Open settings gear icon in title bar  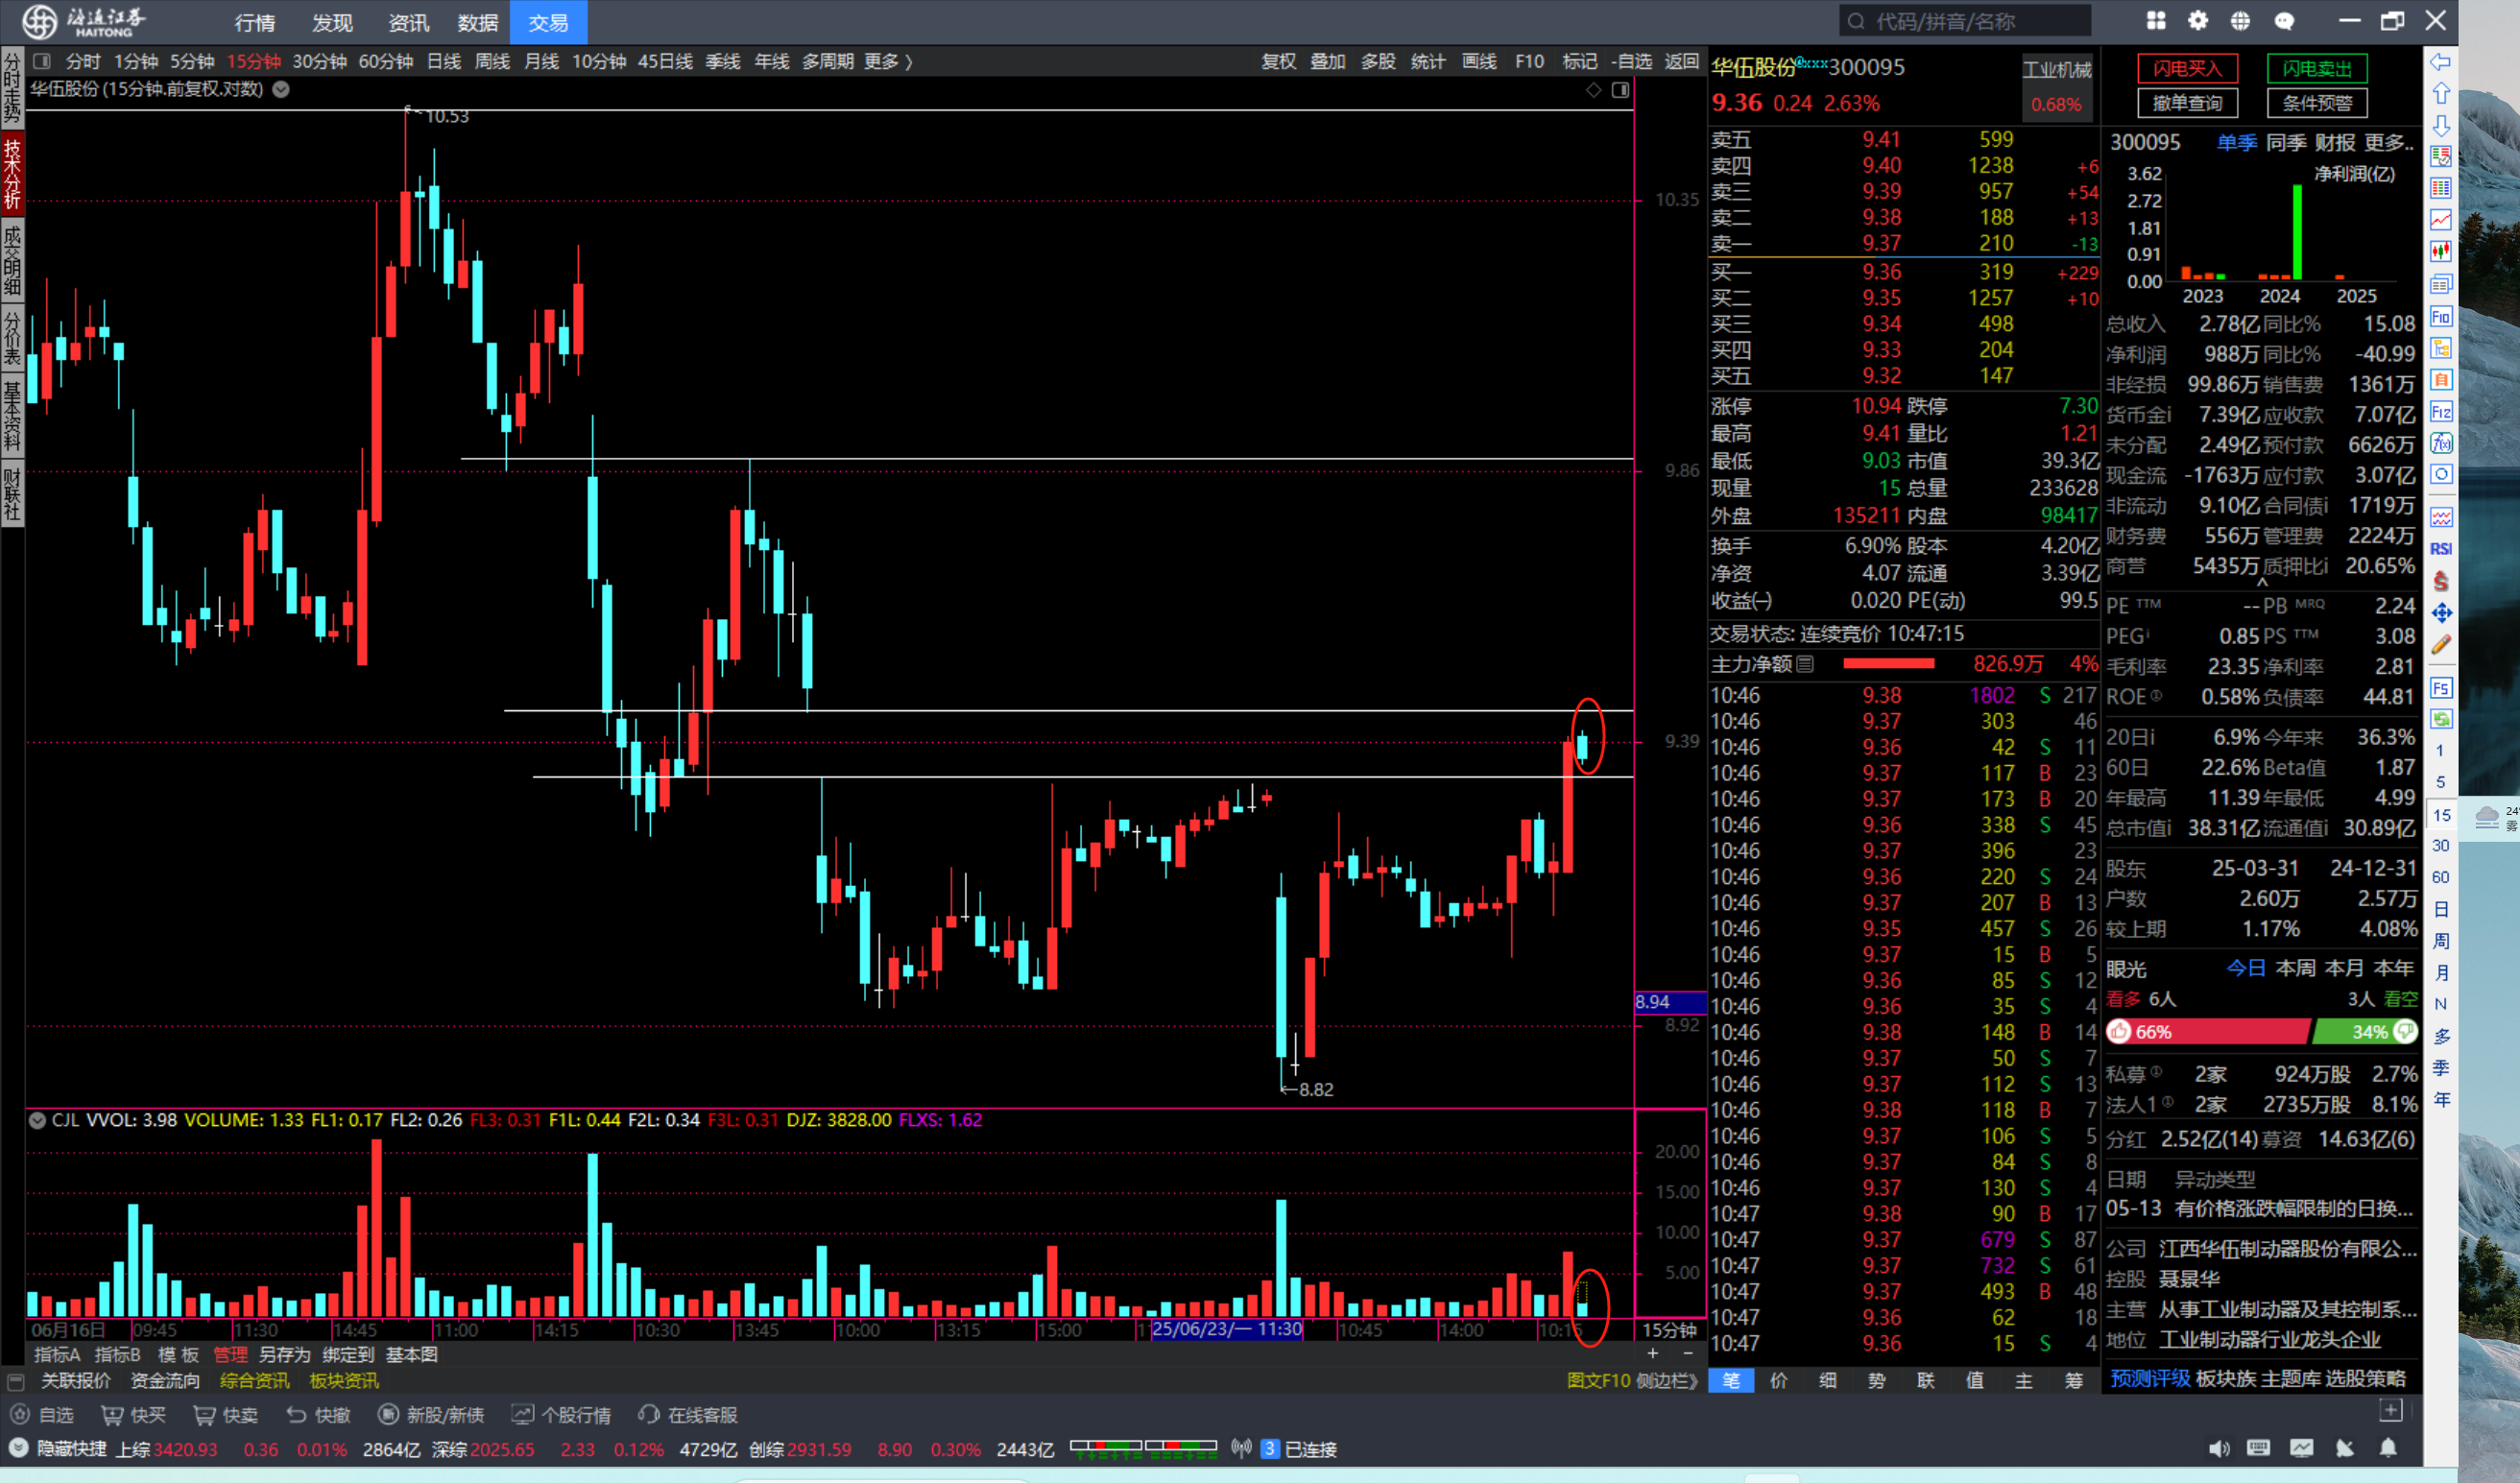pyautogui.click(x=2197, y=21)
